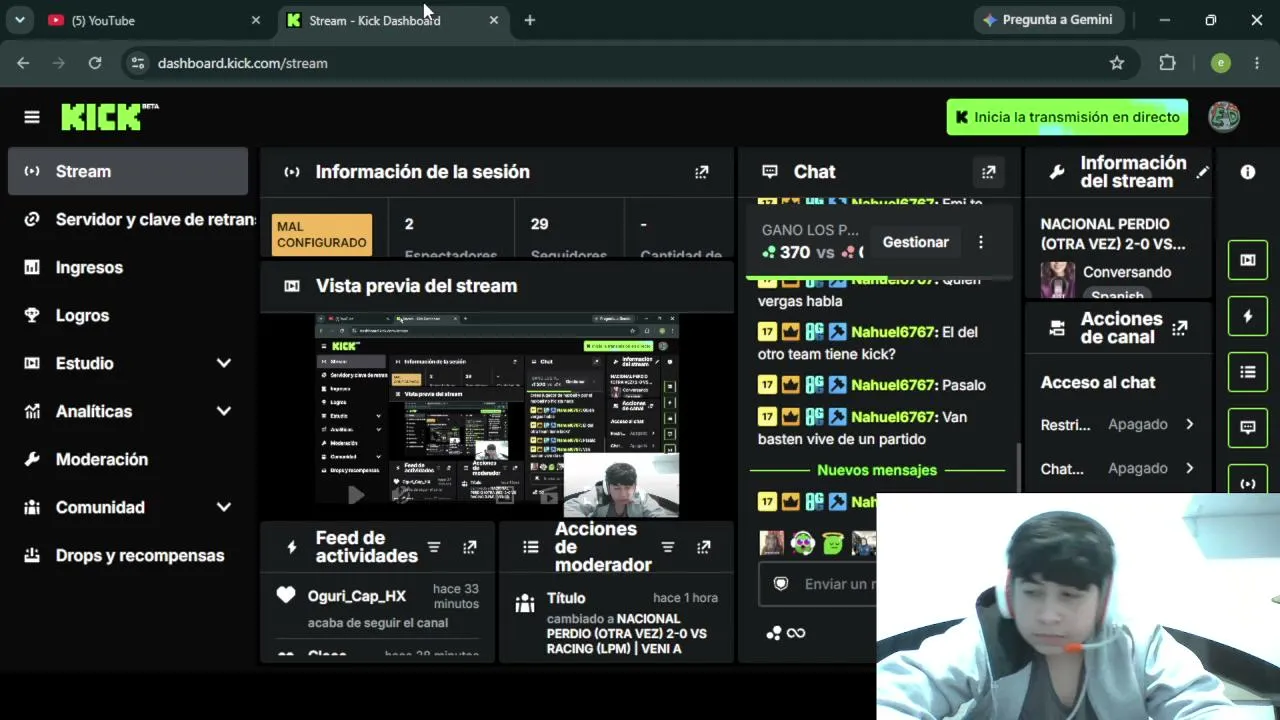1280x720 pixels.
Task: Pop out the Acciones de moderador panel
Action: [x=704, y=547]
